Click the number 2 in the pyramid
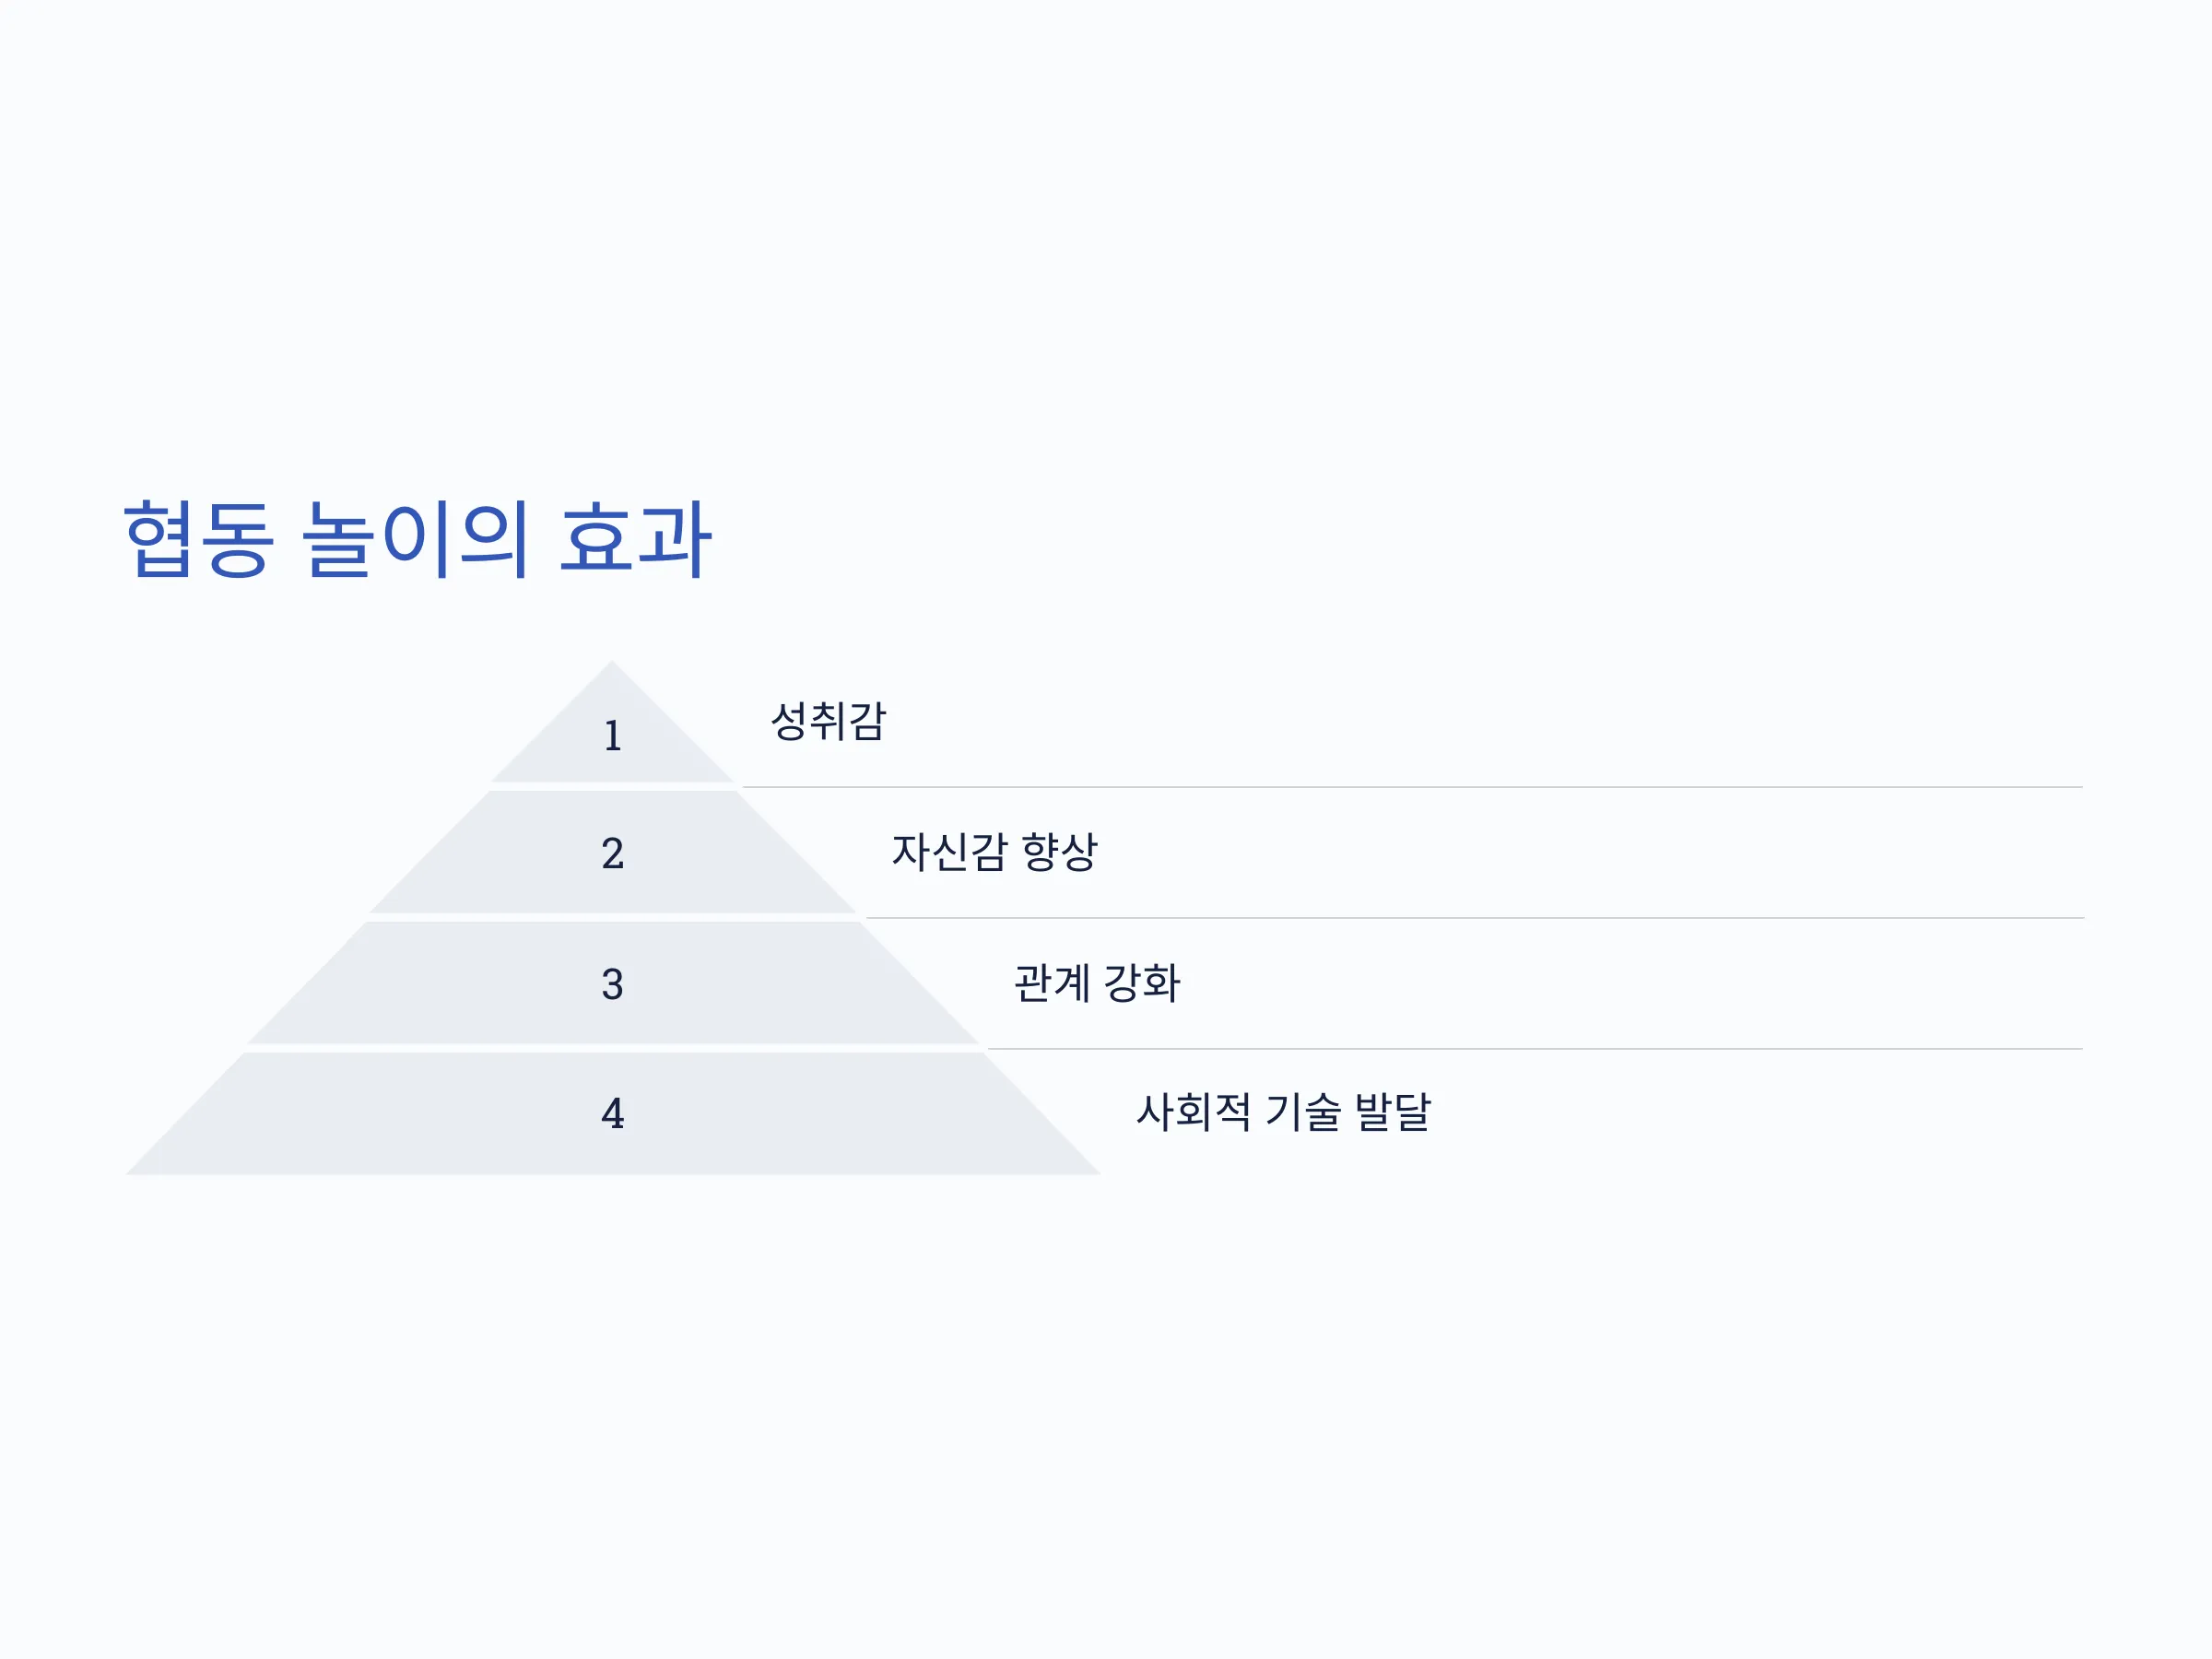The width and height of the screenshot is (2212, 1659). (613, 853)
